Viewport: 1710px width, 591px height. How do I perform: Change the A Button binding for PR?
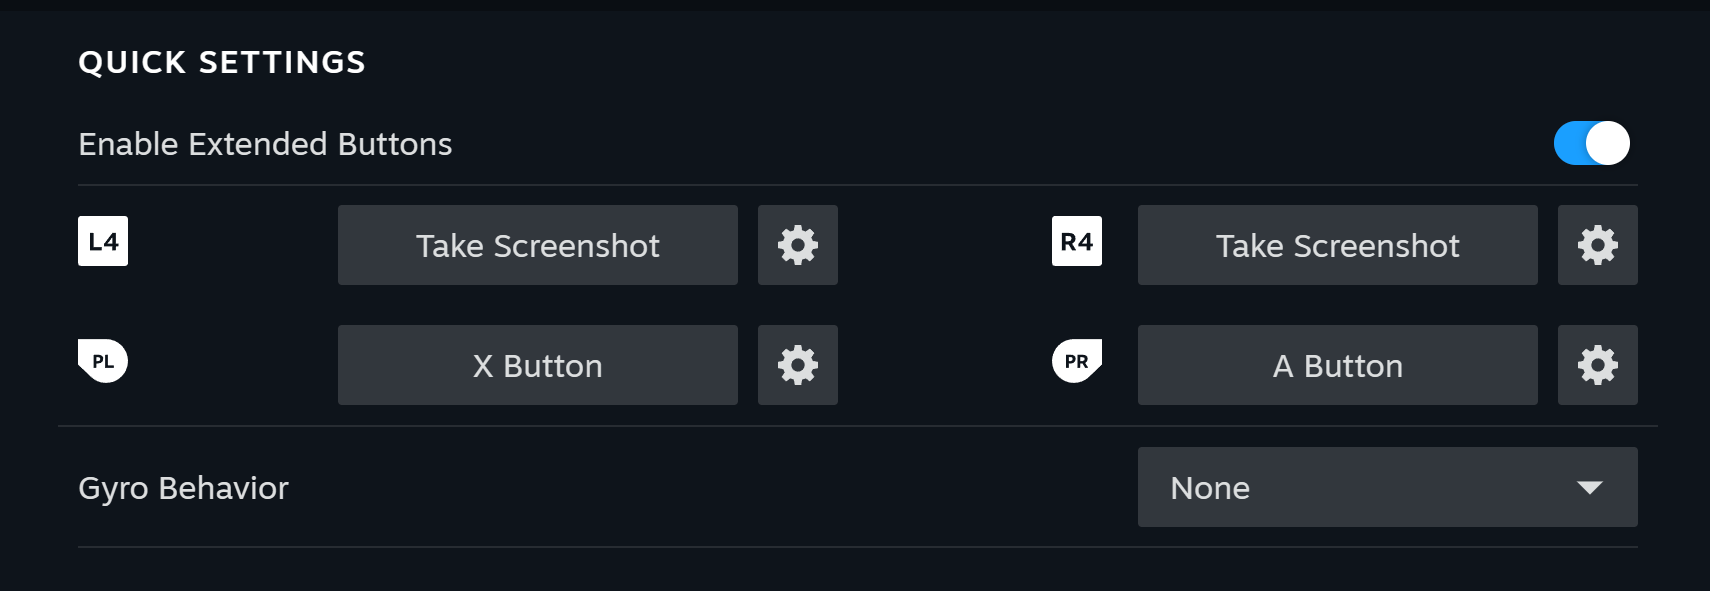(1338, 365)
